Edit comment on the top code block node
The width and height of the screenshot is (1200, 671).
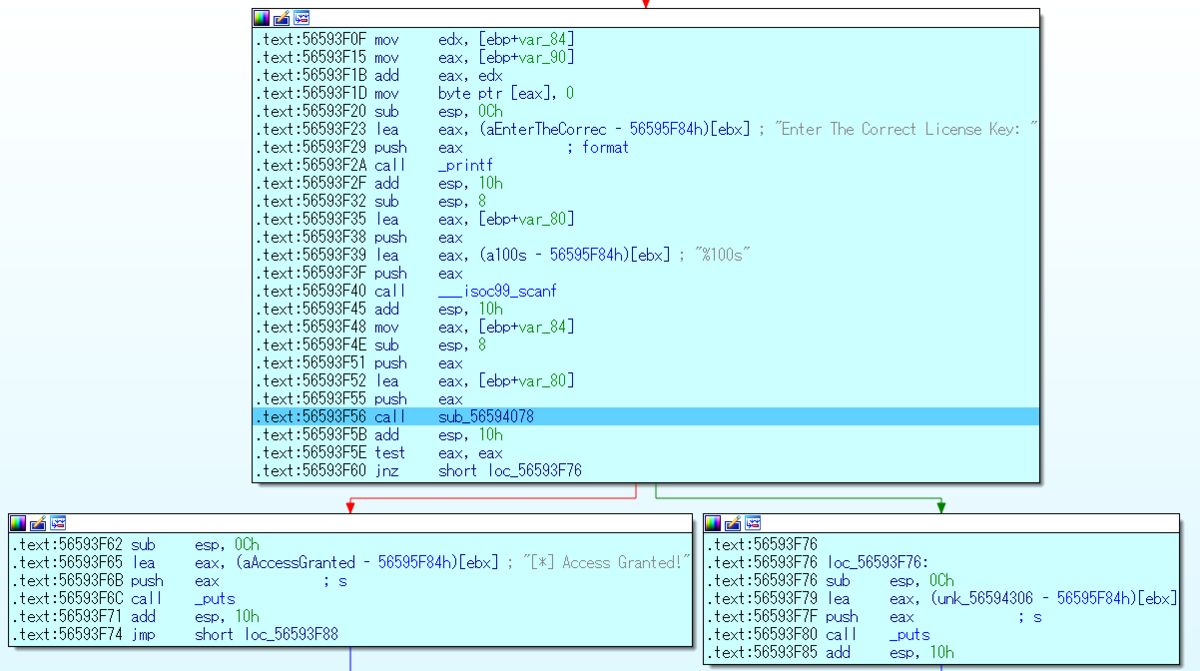[277, 17]
